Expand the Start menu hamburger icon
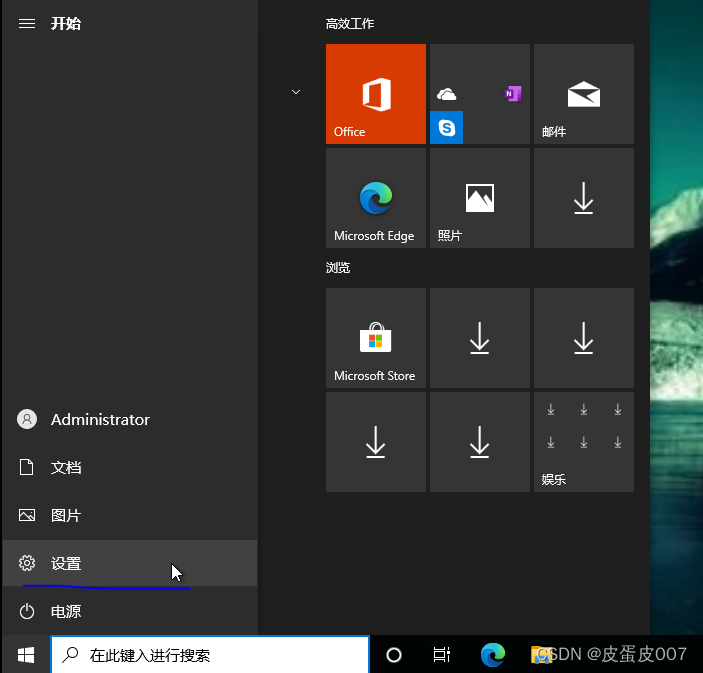The image size is (703, 673). [x=27, y=23]
